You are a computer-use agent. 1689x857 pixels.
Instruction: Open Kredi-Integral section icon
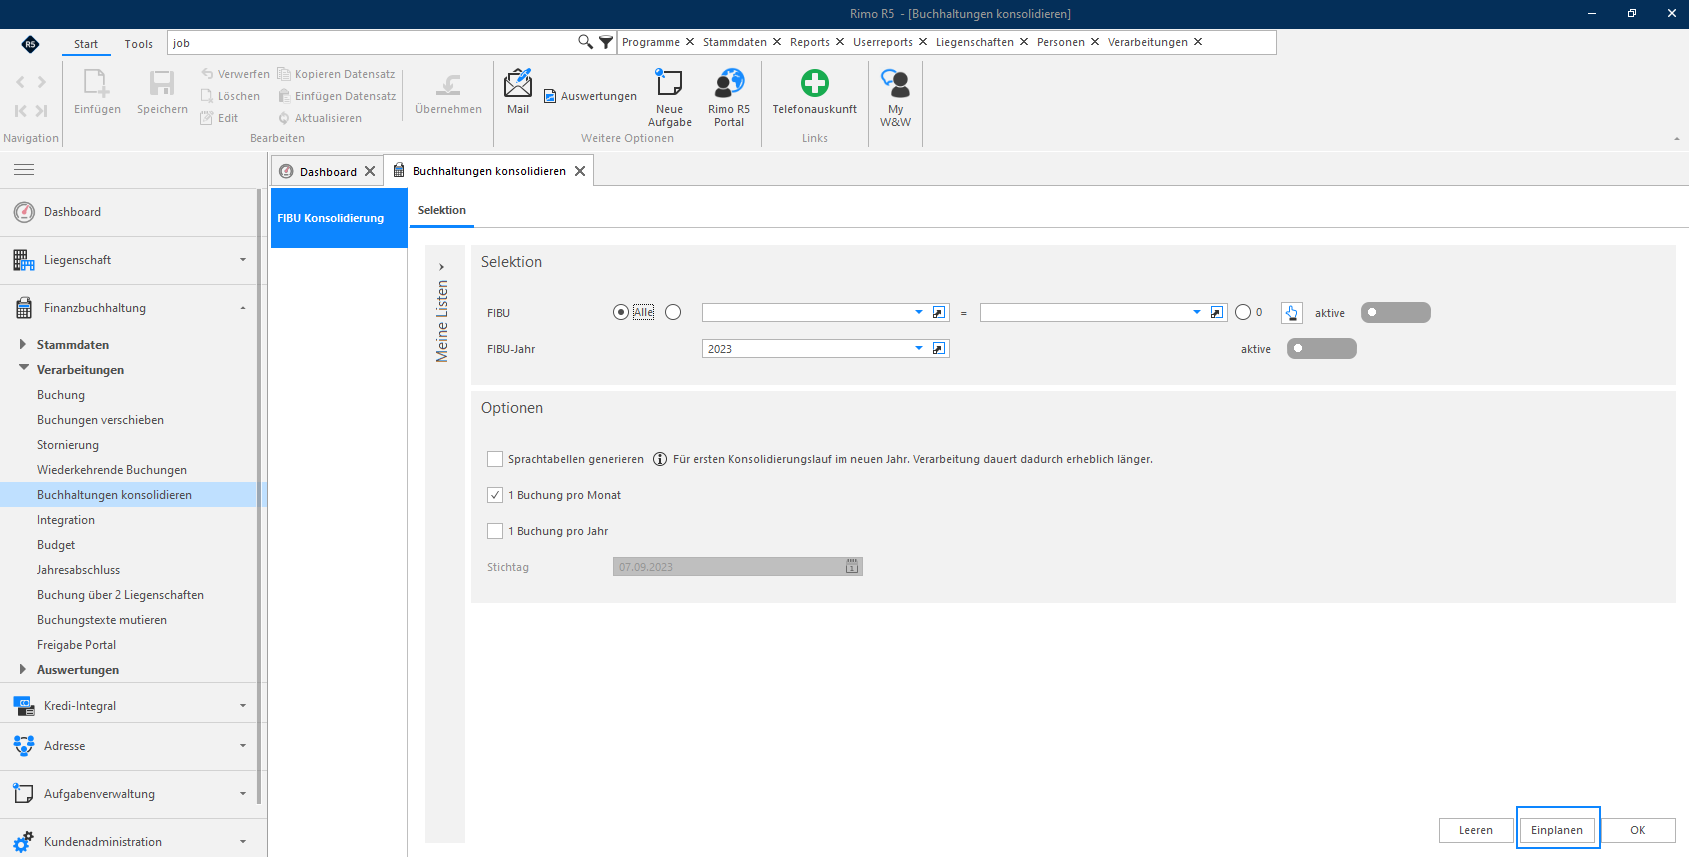pyautogui.click(x=24, y=706)
